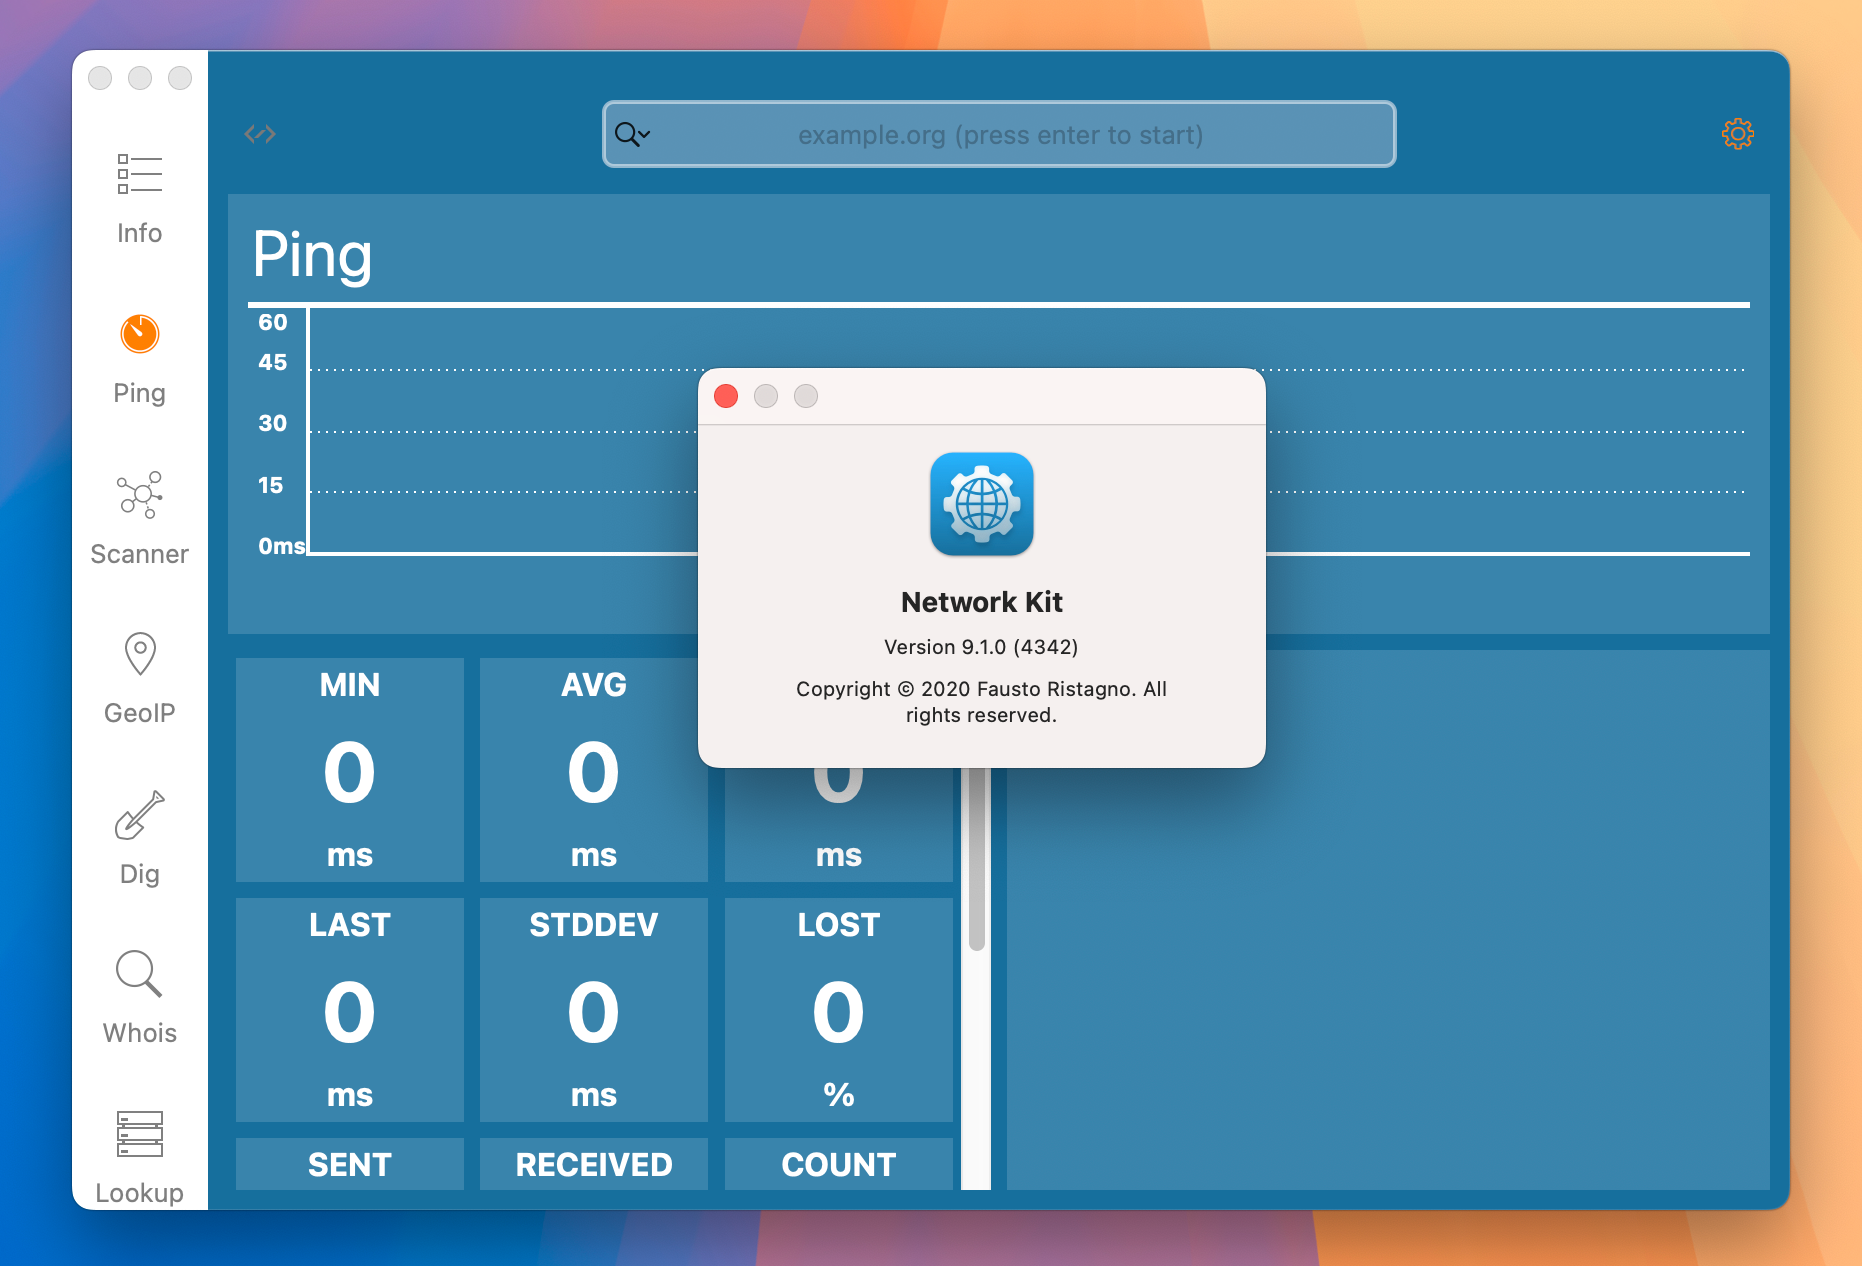Click the 0ms label on chart axis
Screen dimensions: 1862x1266
point(281,546)
